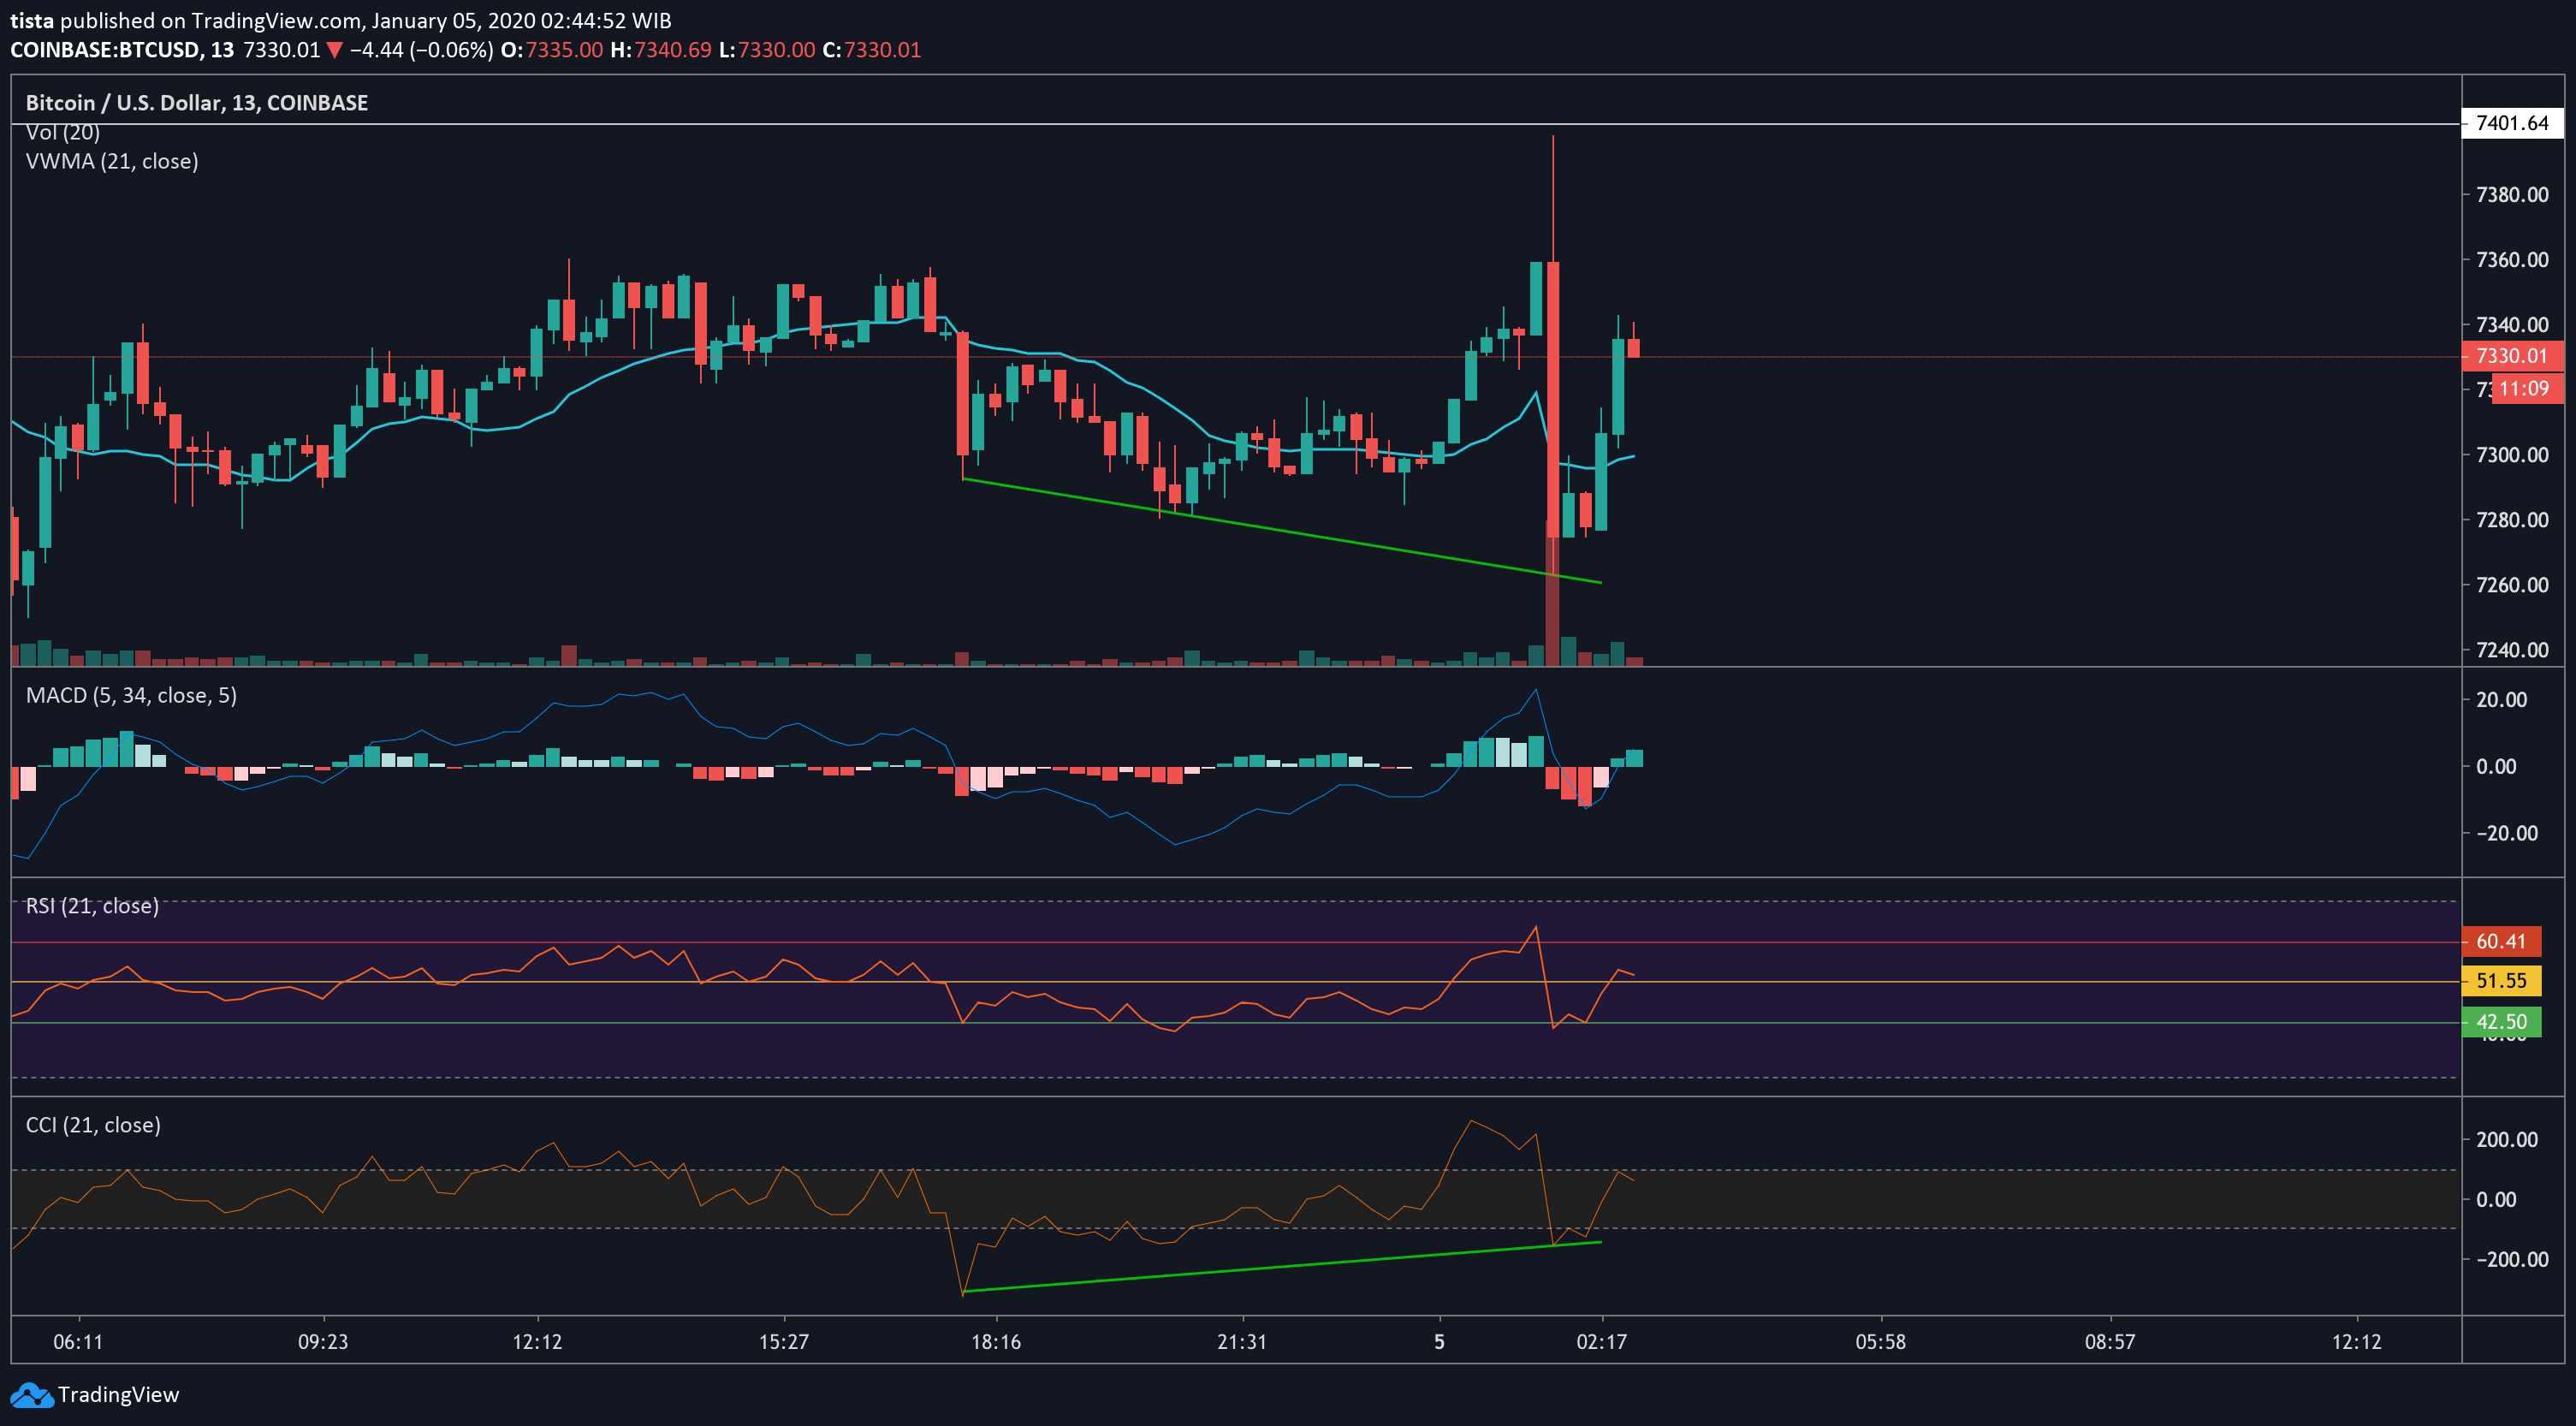Click the CCI (21, close) label
Viewport: 2576px width, 1426px height.
pos(93,1125)
